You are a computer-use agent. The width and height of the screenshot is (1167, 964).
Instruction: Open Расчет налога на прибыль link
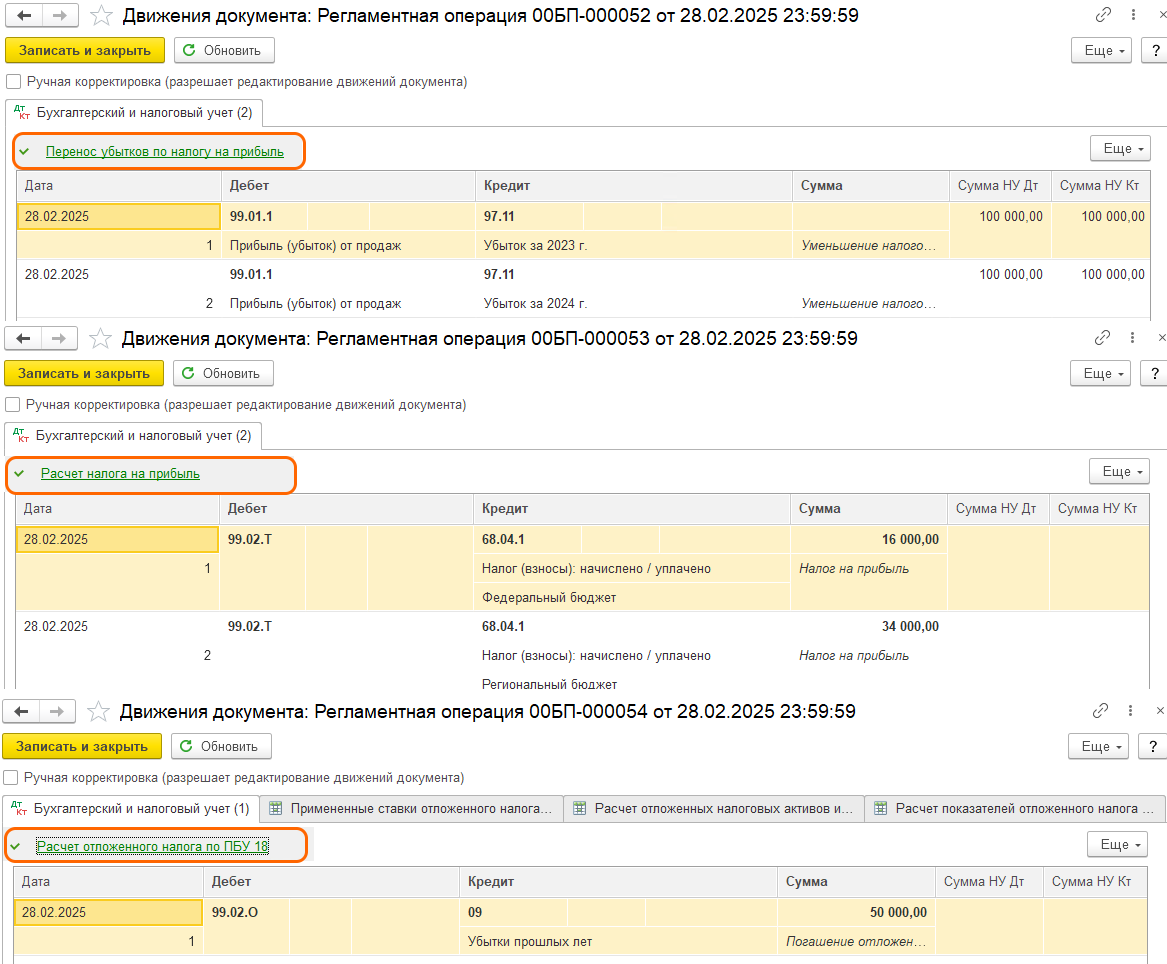(120, 474)
